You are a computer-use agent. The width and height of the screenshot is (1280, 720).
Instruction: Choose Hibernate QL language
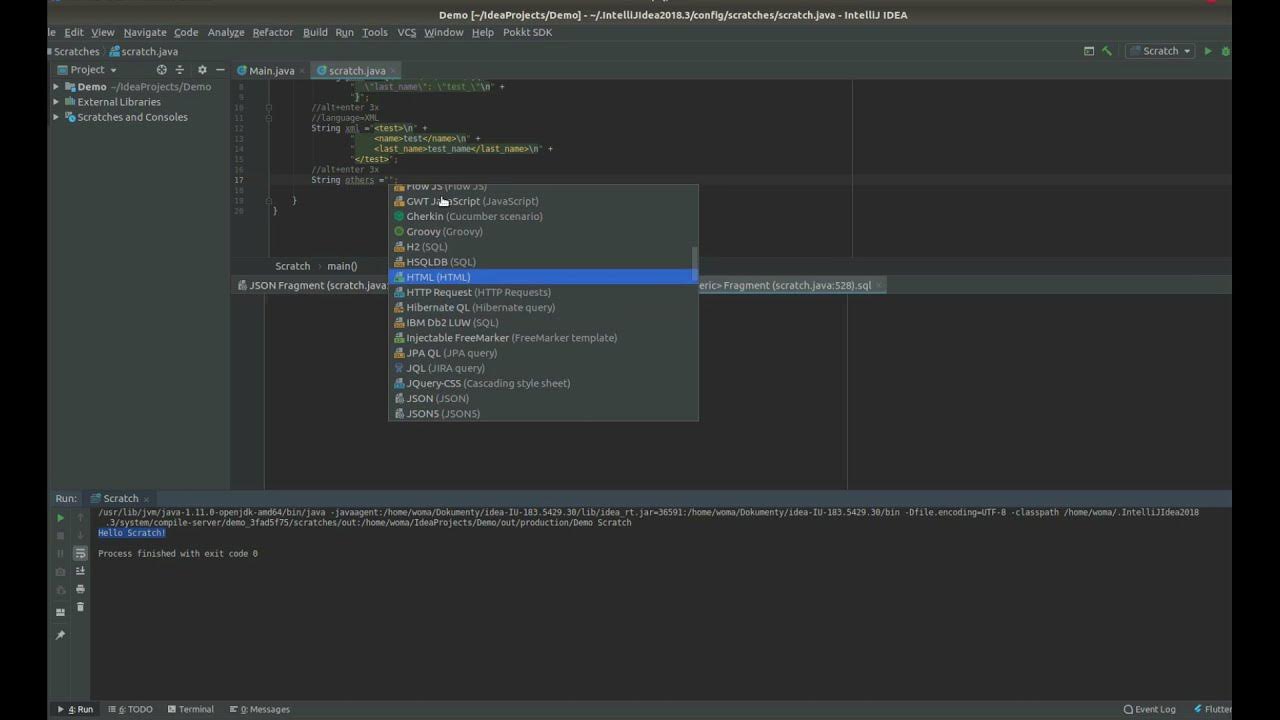tap(543, 307)
